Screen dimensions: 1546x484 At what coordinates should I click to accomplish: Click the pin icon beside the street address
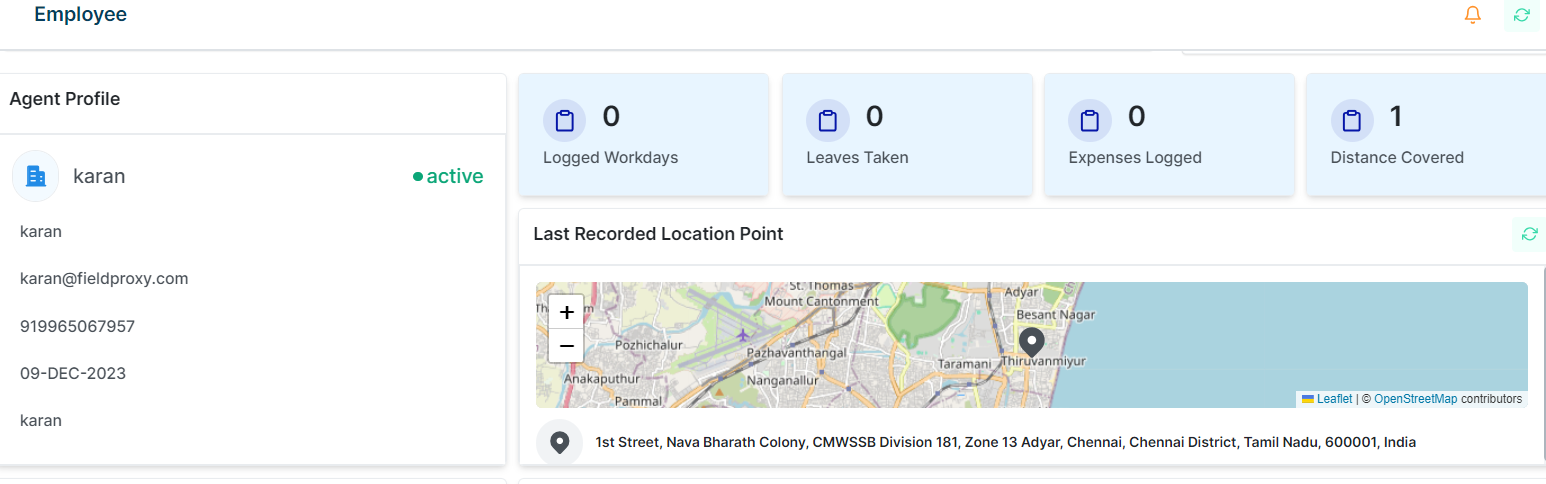[x=560, y=442]
